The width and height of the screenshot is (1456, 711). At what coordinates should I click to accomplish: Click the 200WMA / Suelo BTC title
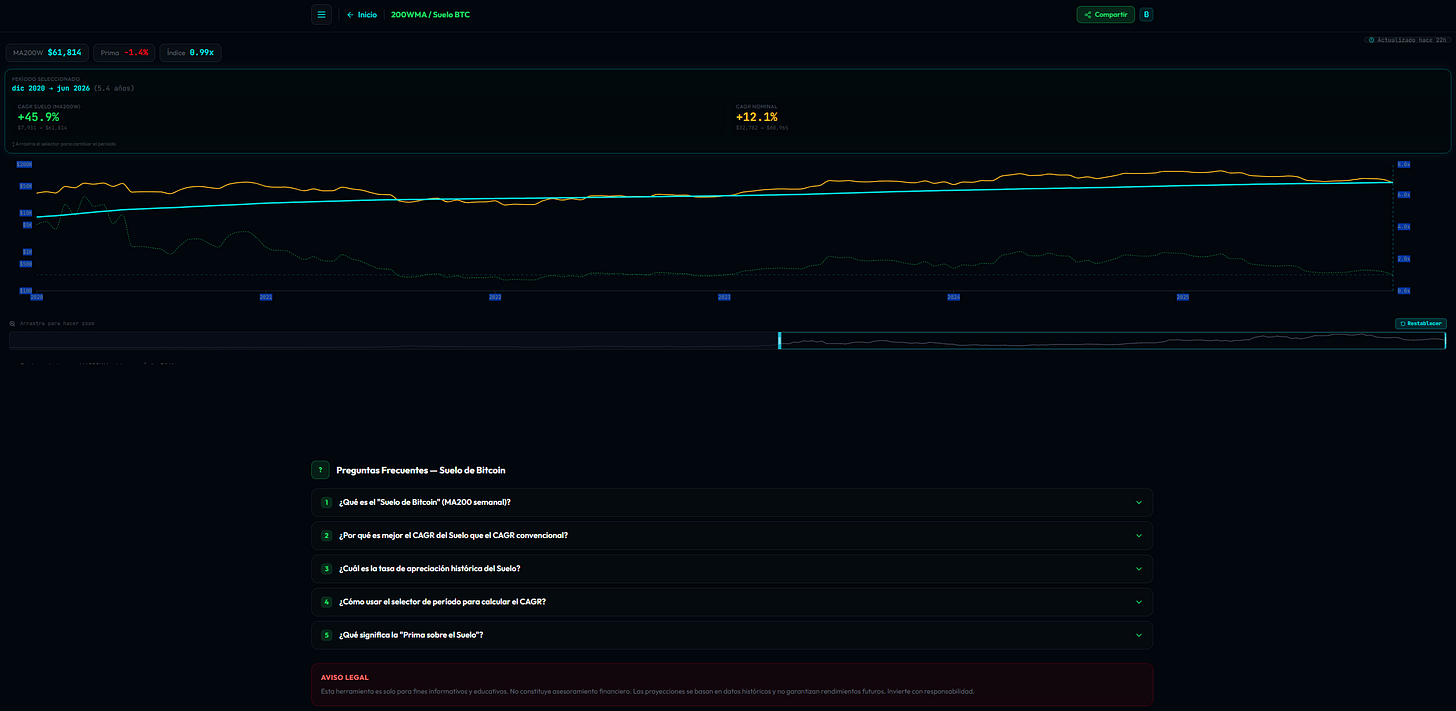point(430,15)
